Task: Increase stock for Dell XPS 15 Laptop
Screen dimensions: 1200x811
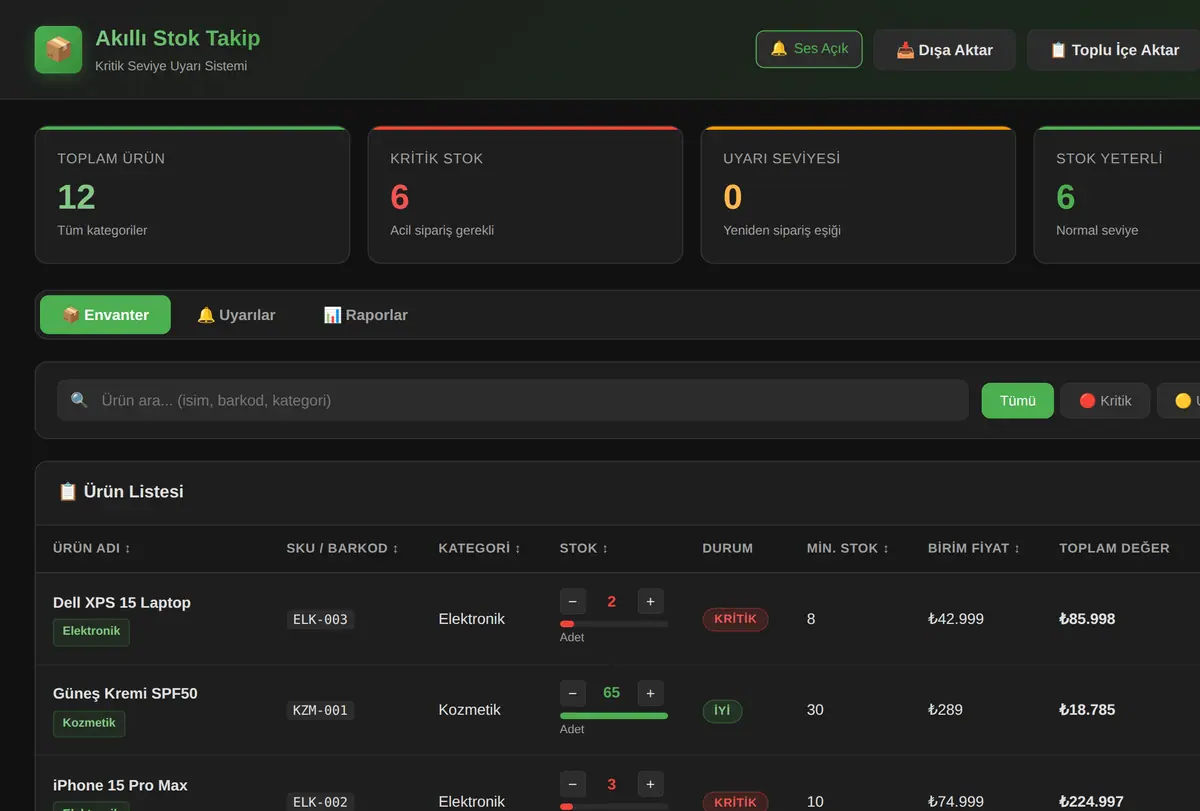Action: point(651,601)
